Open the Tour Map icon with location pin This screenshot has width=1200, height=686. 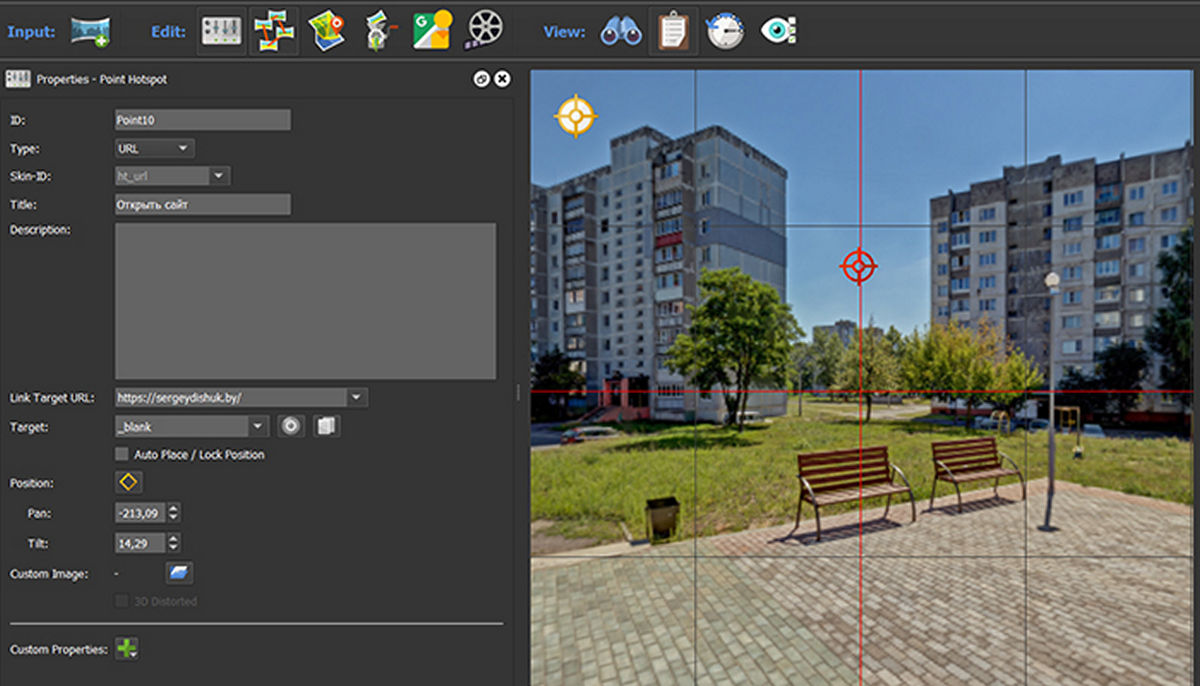tap(326, 31)
